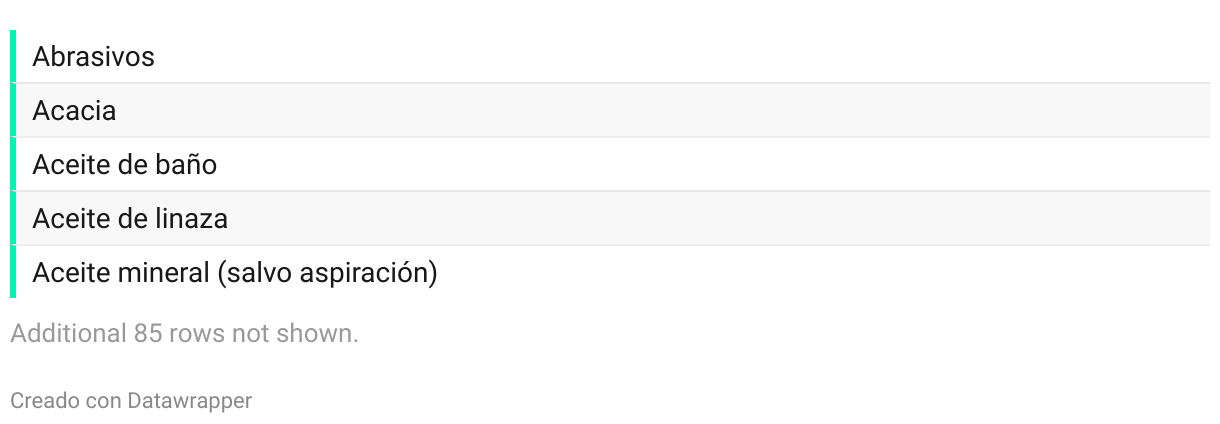
Task: Click the word 'mineral' in the last row
Action: (163, 273)
